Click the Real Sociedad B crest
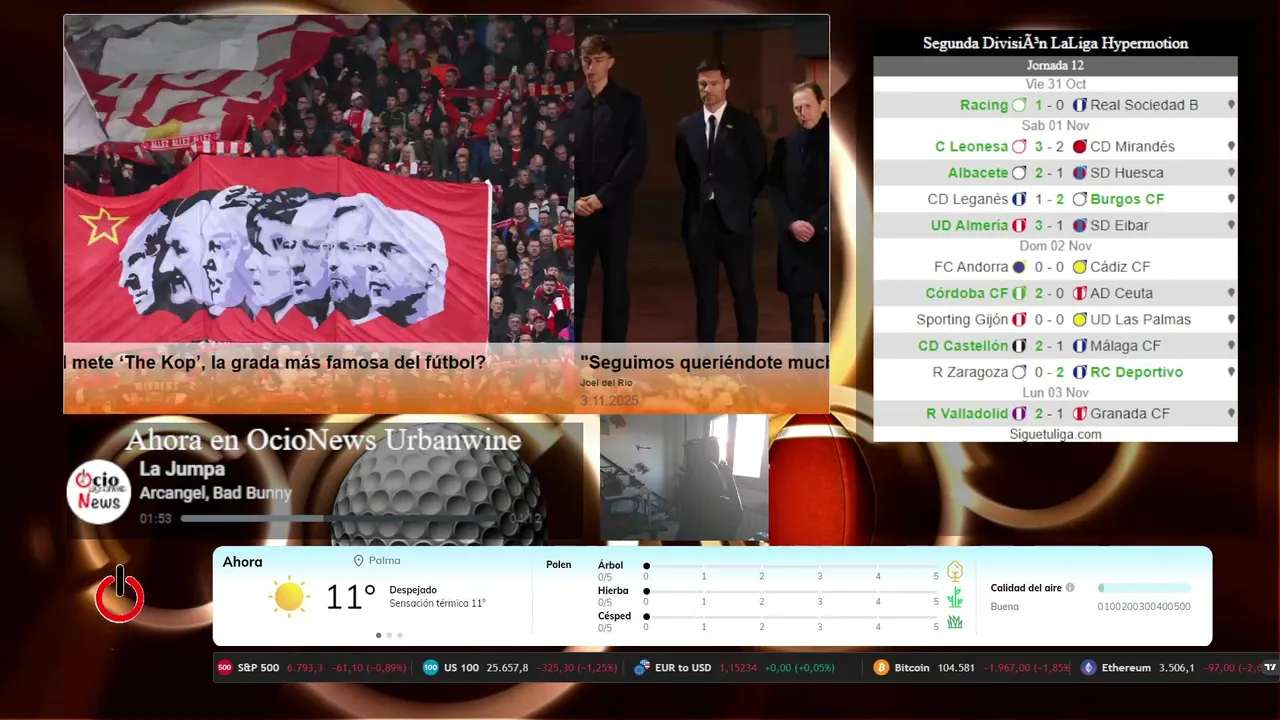Image resolution: width=1280 pixels, height=720 pixels. click(1080, 105)
